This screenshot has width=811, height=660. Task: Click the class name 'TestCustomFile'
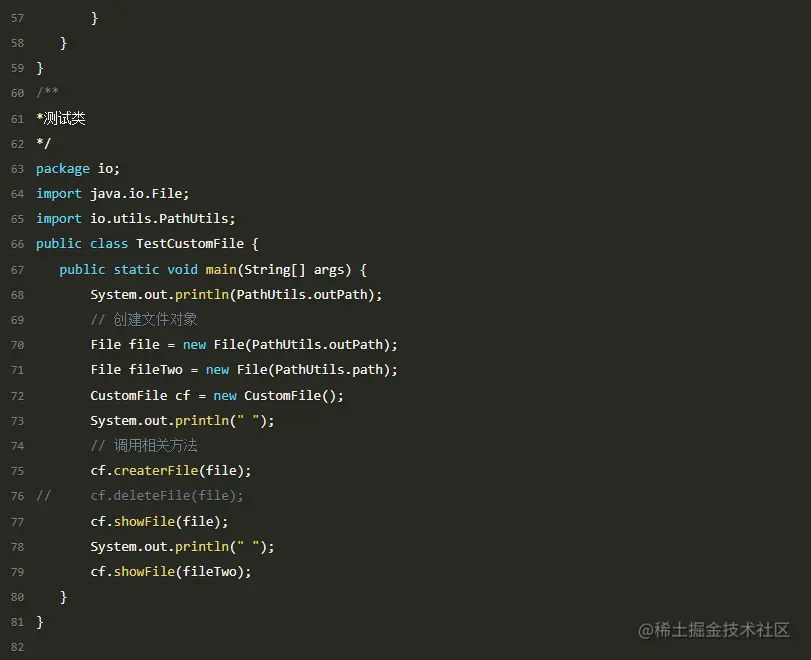click(190, 244)
